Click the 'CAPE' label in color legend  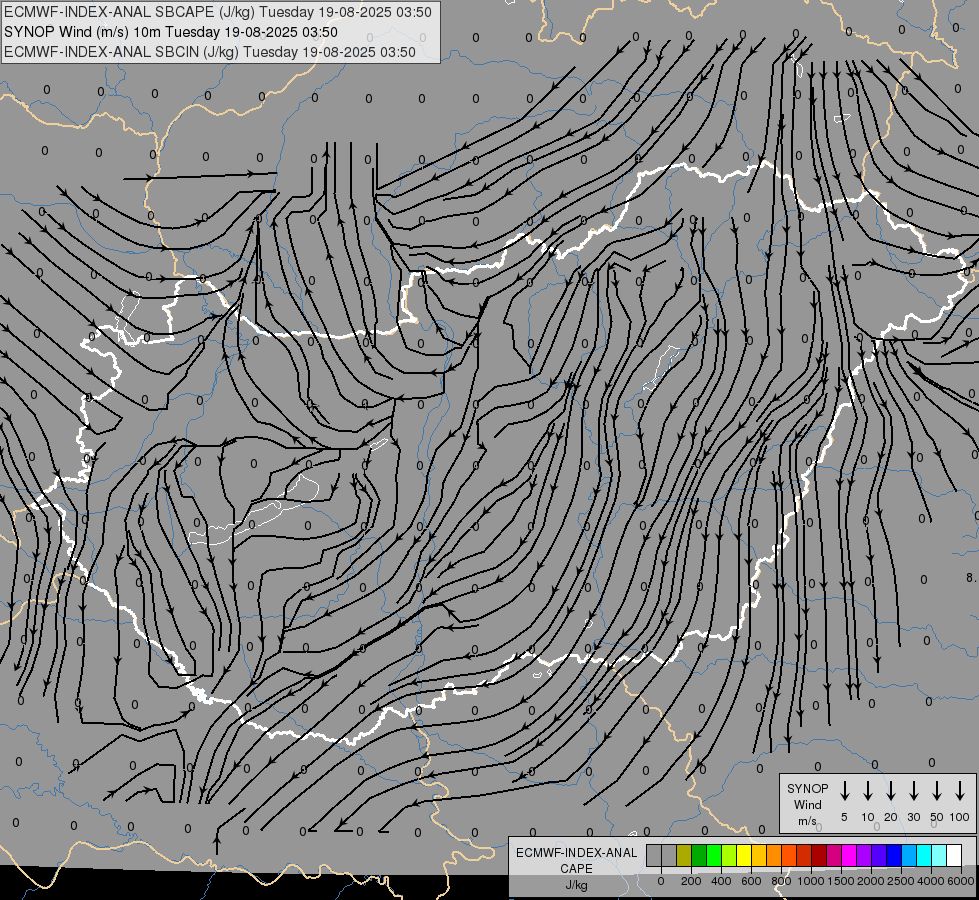click(x=576, y=869)
